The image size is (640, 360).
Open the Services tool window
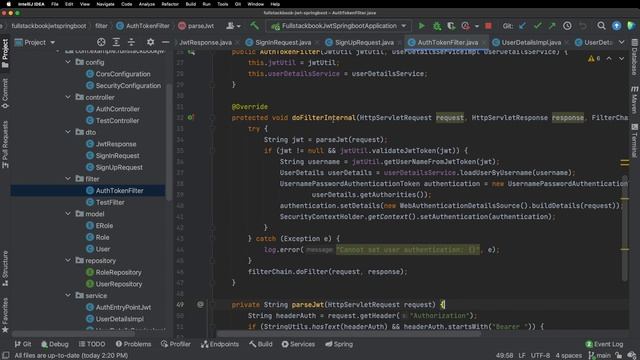coord(298,344)
